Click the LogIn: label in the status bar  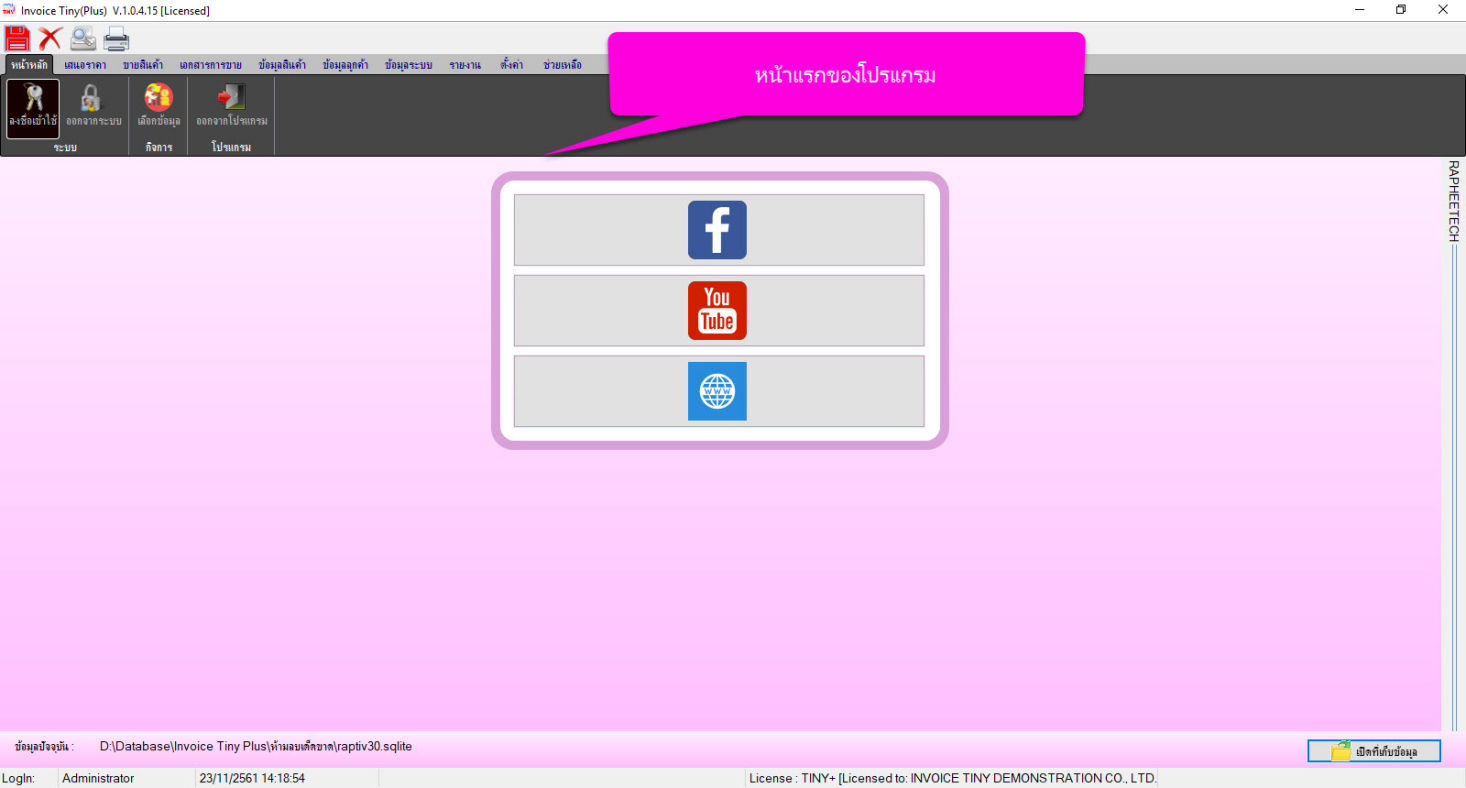click(x=18, y=778)
